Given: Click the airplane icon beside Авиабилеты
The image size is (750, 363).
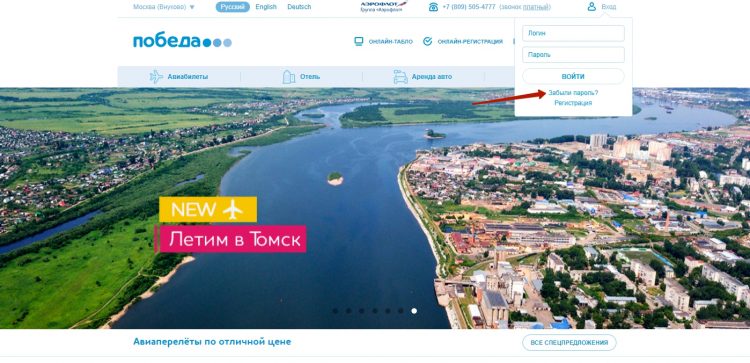Looking at the screenshot, I should (x=156, y=77).
